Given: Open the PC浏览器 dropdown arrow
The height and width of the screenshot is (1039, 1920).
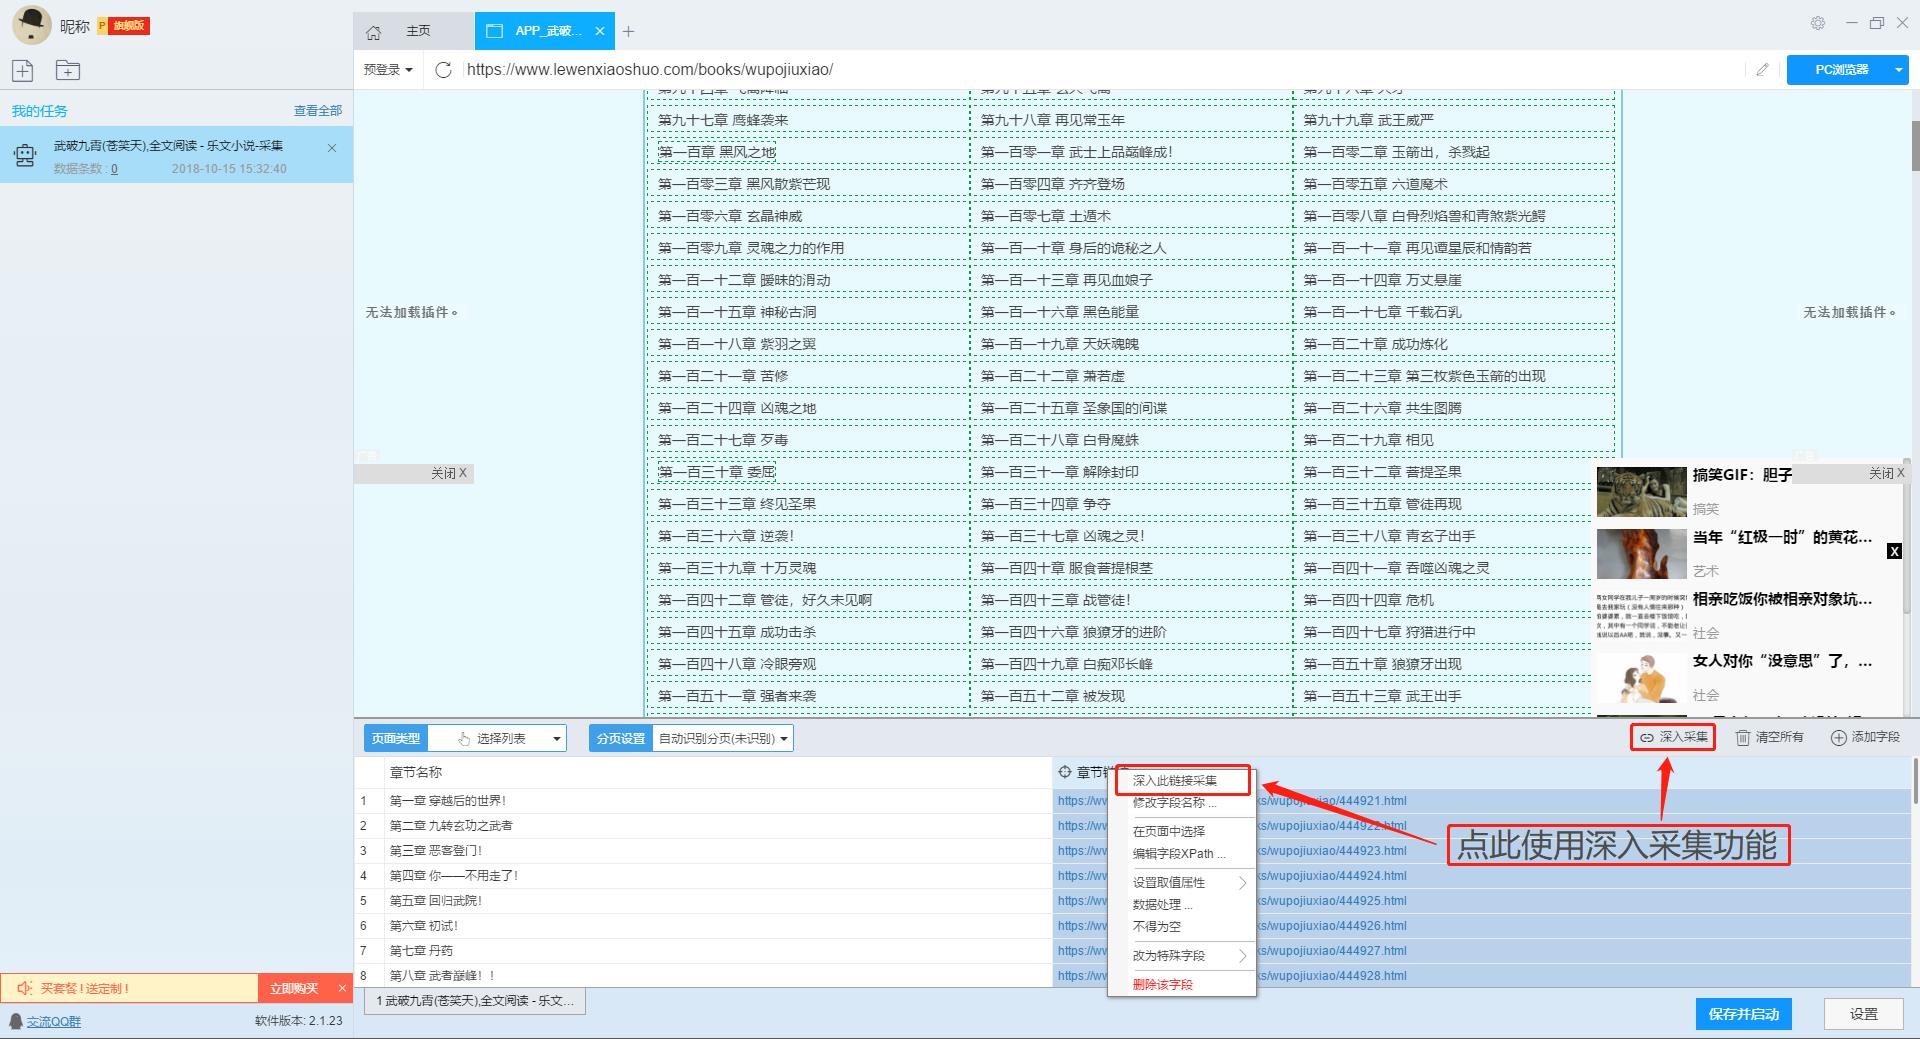Looking at the screenshot, I should (x=1898, y=70).
